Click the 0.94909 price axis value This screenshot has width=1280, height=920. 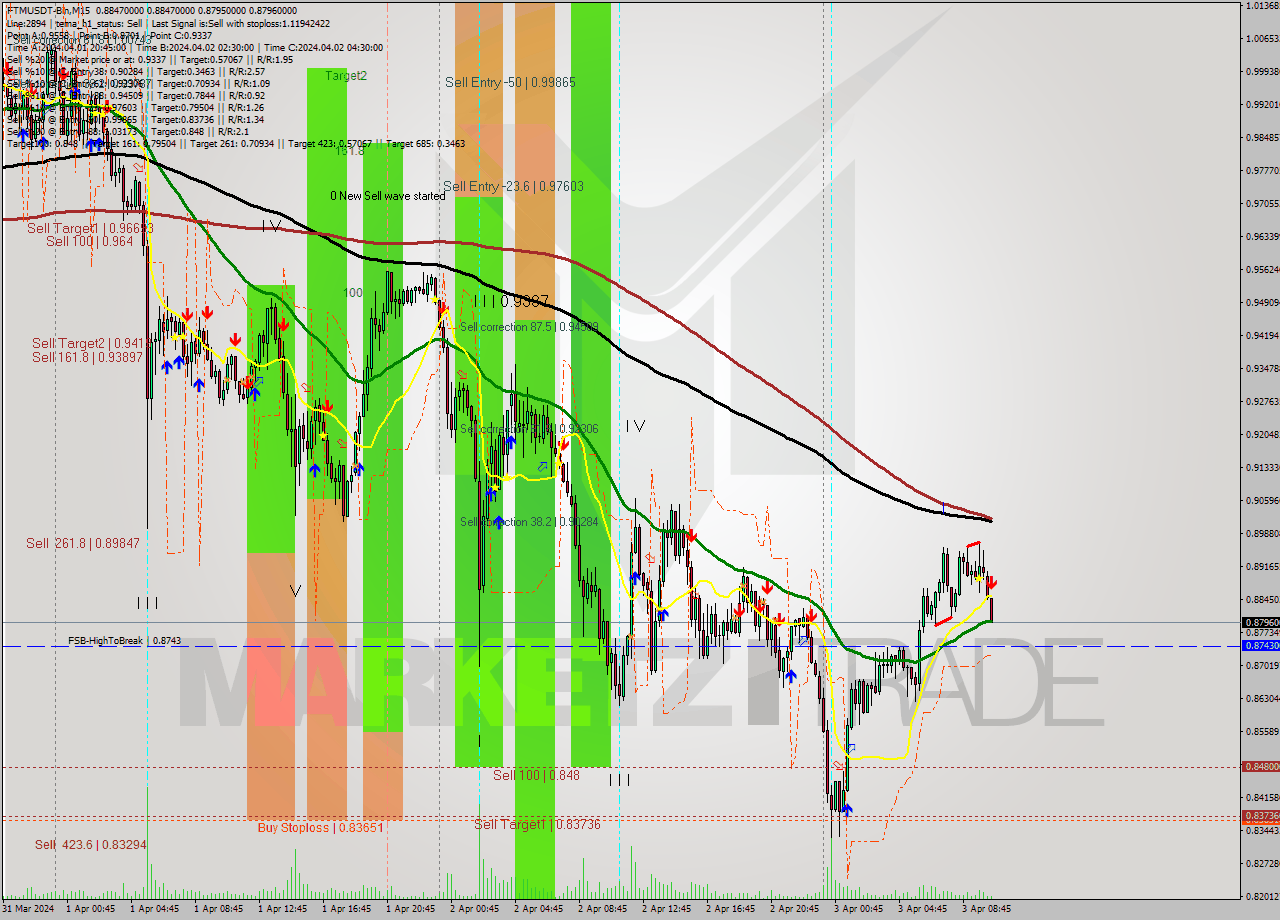pyautogui.click(x=1263, y=302)
